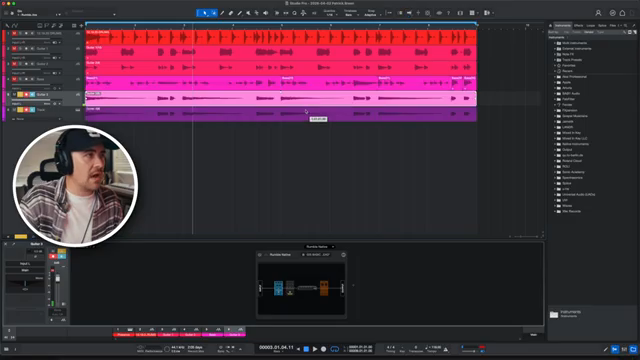
Task: Click the pencil icon in bottom bar
Action: [606, 349]
